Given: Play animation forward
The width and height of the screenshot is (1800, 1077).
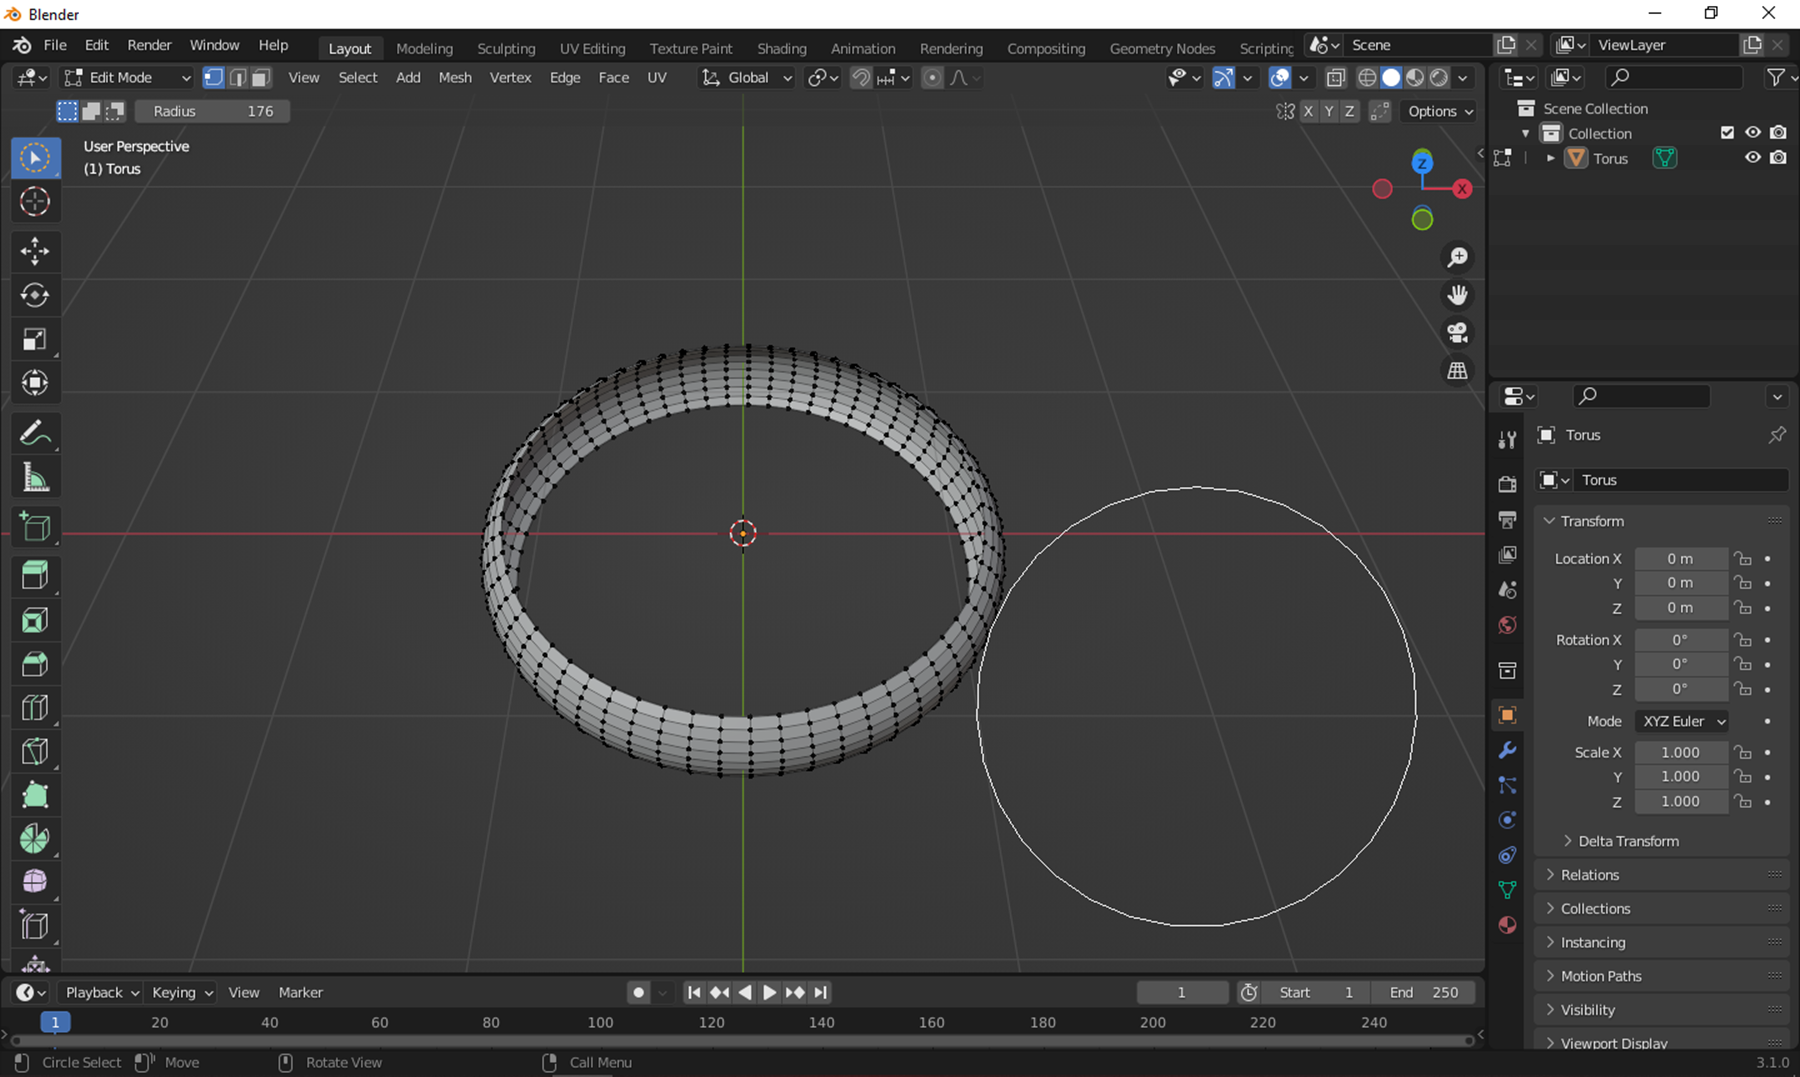Looking at the screenshot, I should (x=769, y=992).
